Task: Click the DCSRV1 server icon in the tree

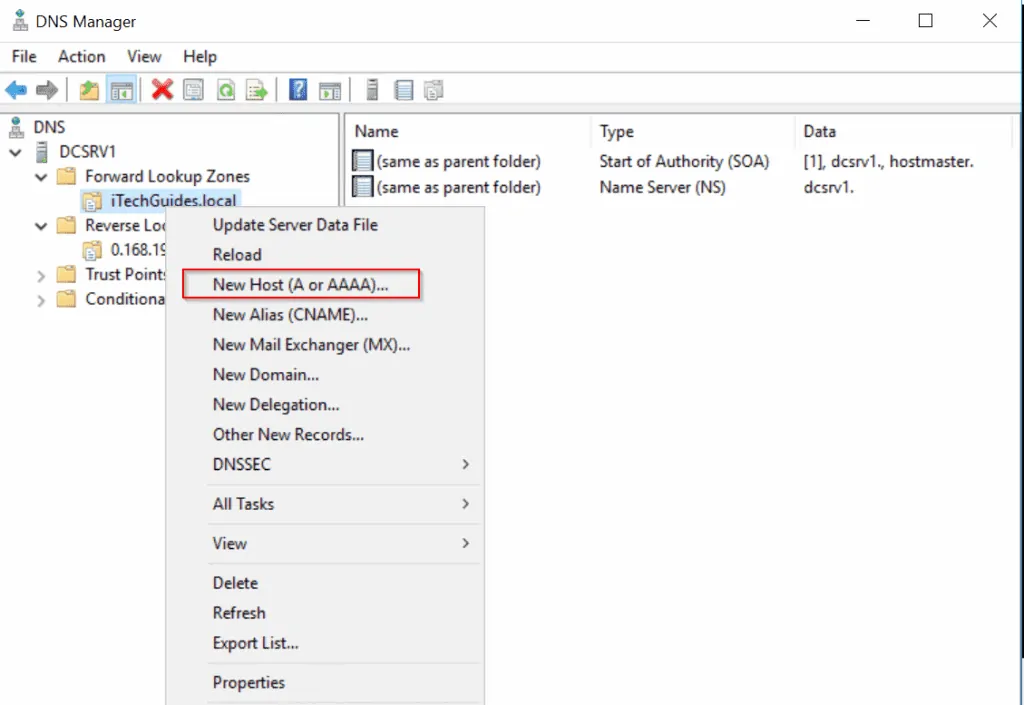Action: 42,151
